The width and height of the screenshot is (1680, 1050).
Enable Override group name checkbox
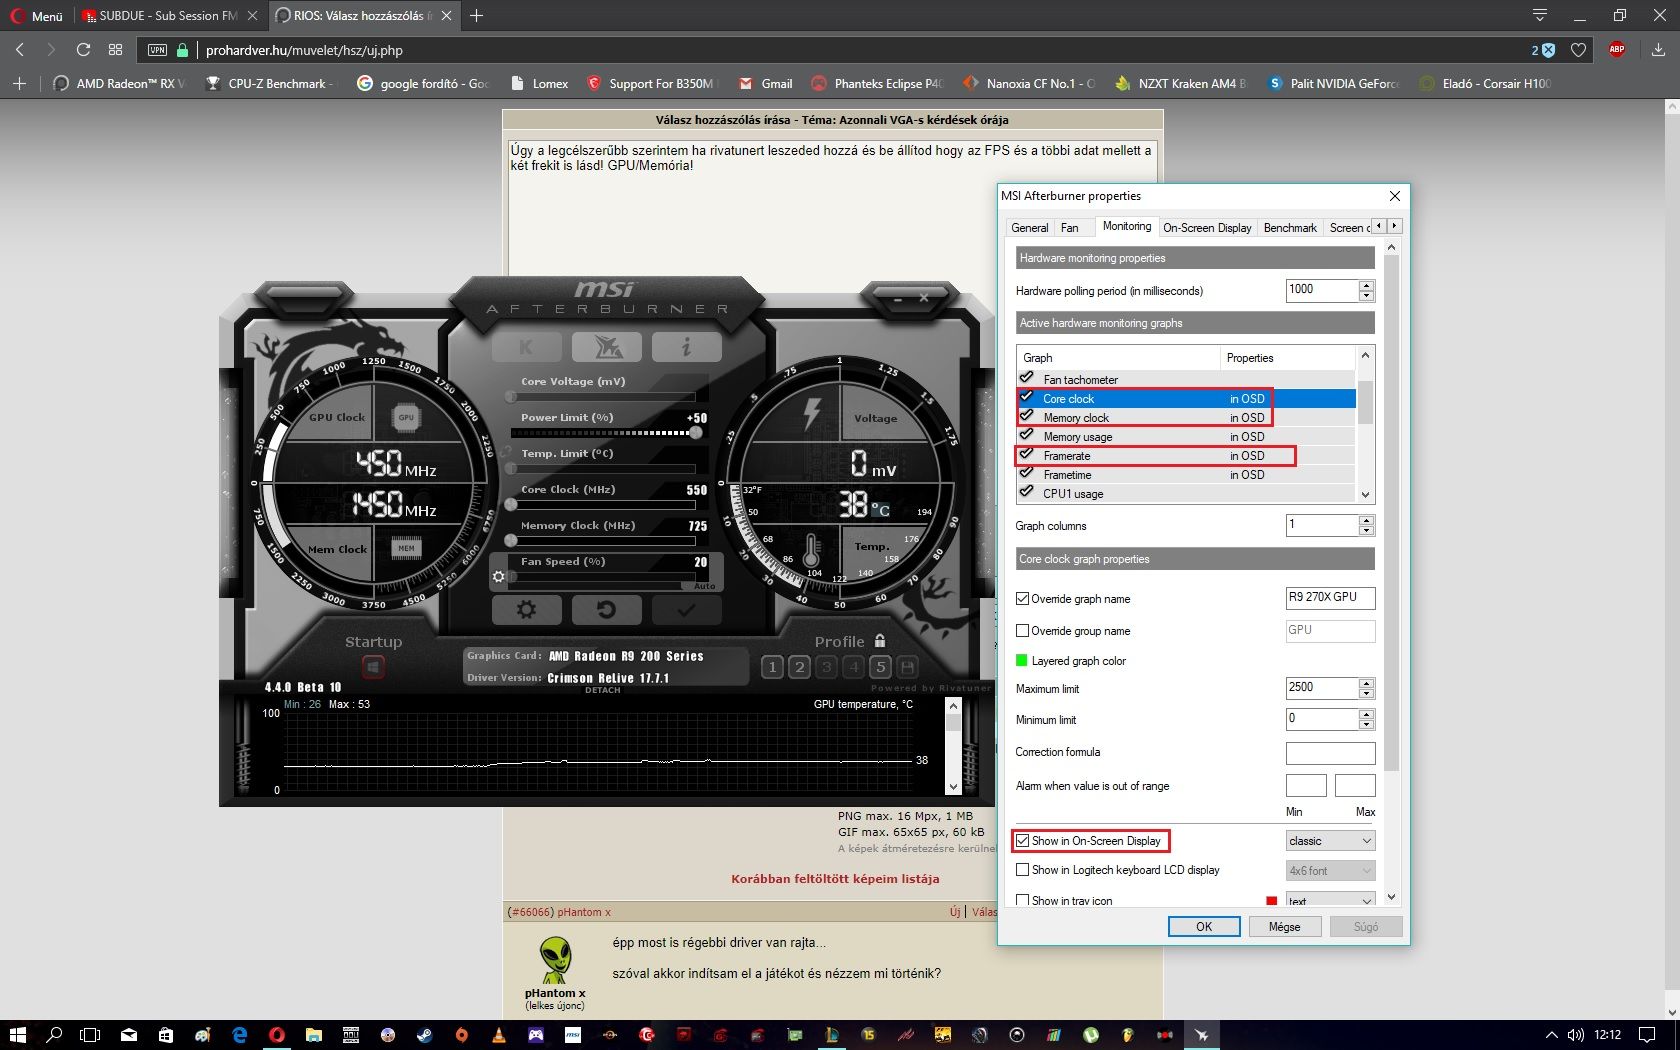1022,631
